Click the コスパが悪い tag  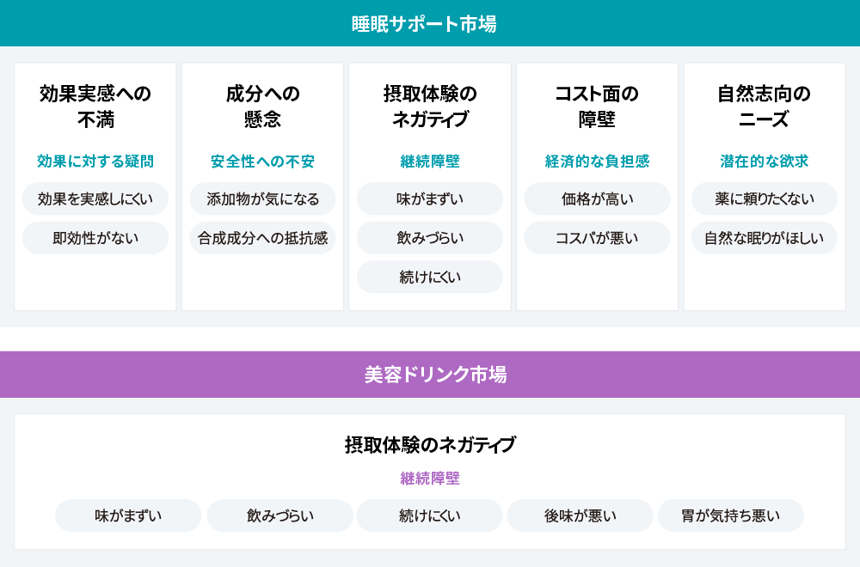pos(597,238)
